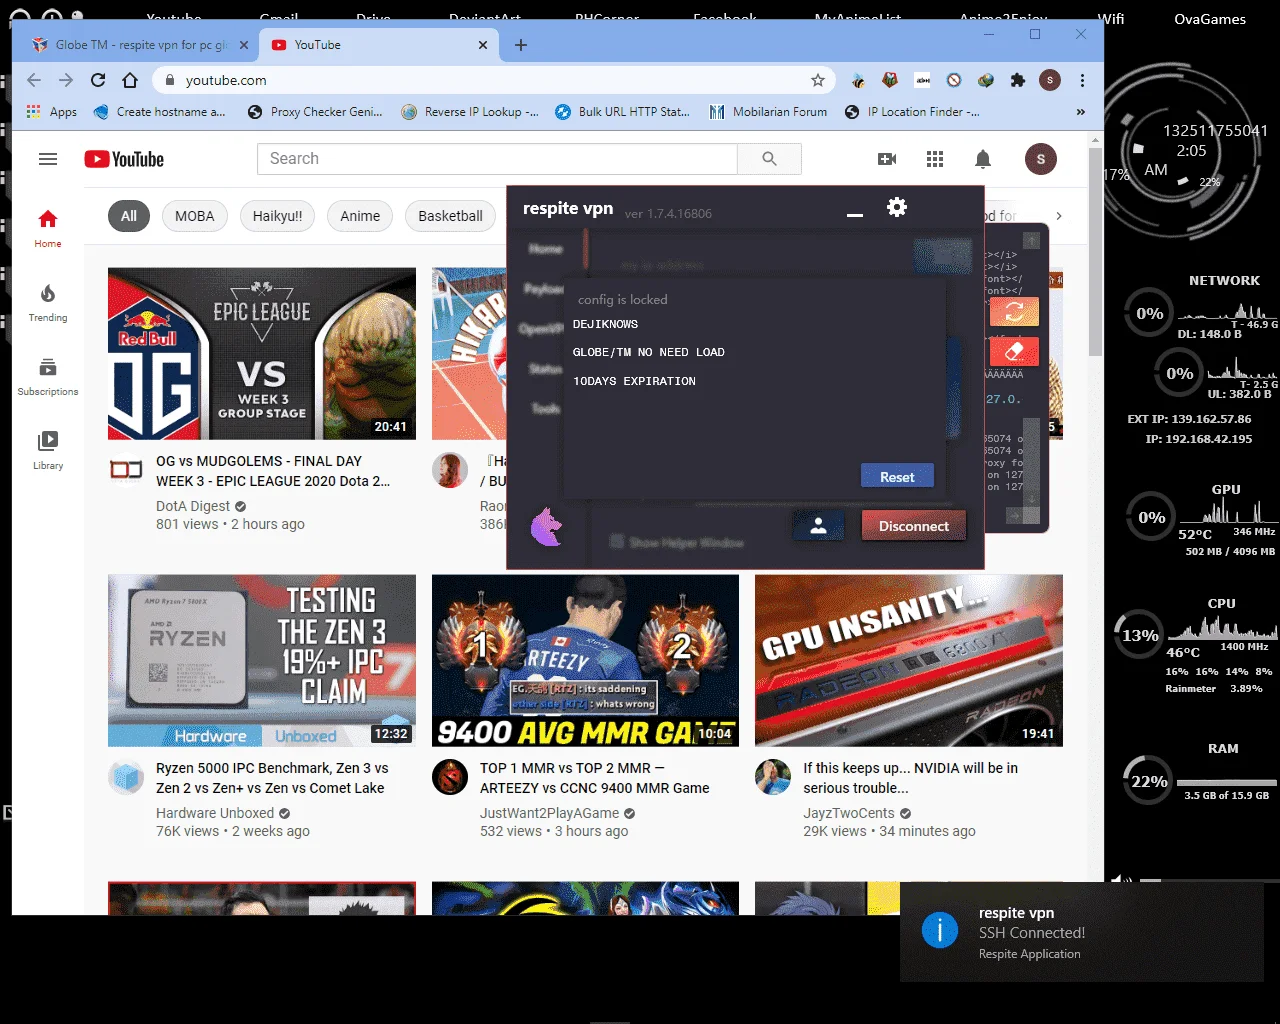
Task: Open the IP Location Finder bookmark
Action: pyautogui.click(x=912, y=112)
